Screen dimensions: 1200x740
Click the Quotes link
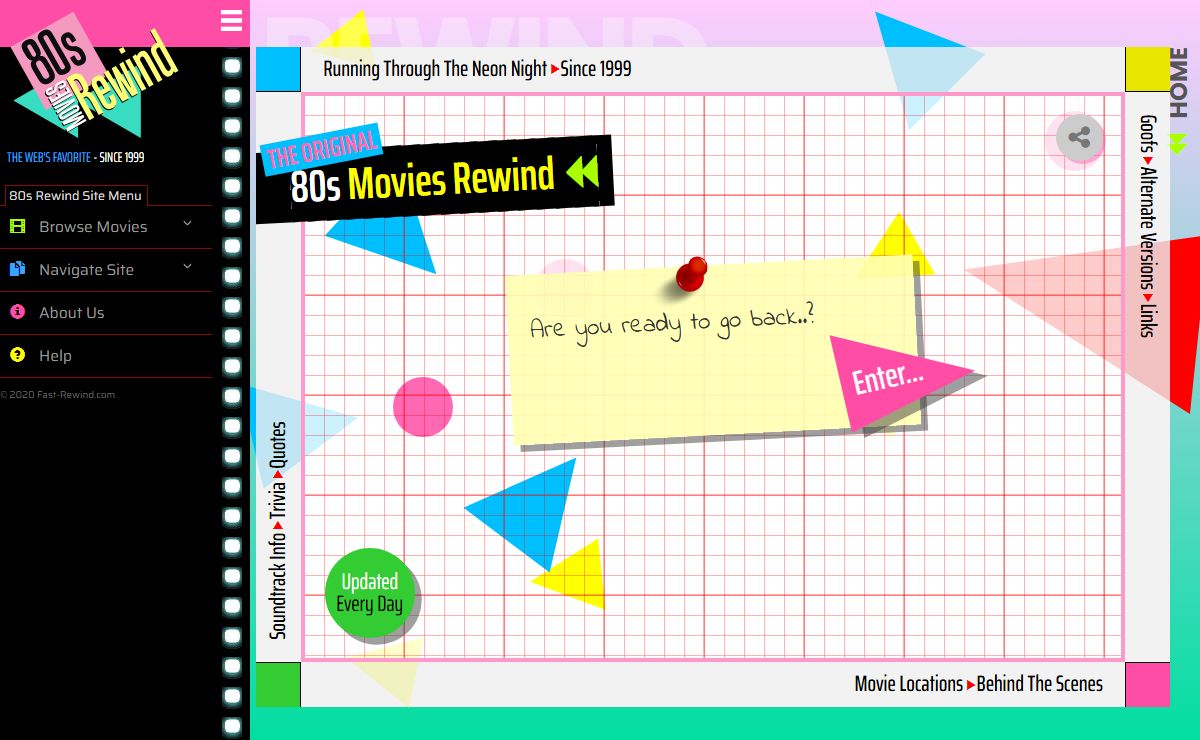click(x=278, y=445)
